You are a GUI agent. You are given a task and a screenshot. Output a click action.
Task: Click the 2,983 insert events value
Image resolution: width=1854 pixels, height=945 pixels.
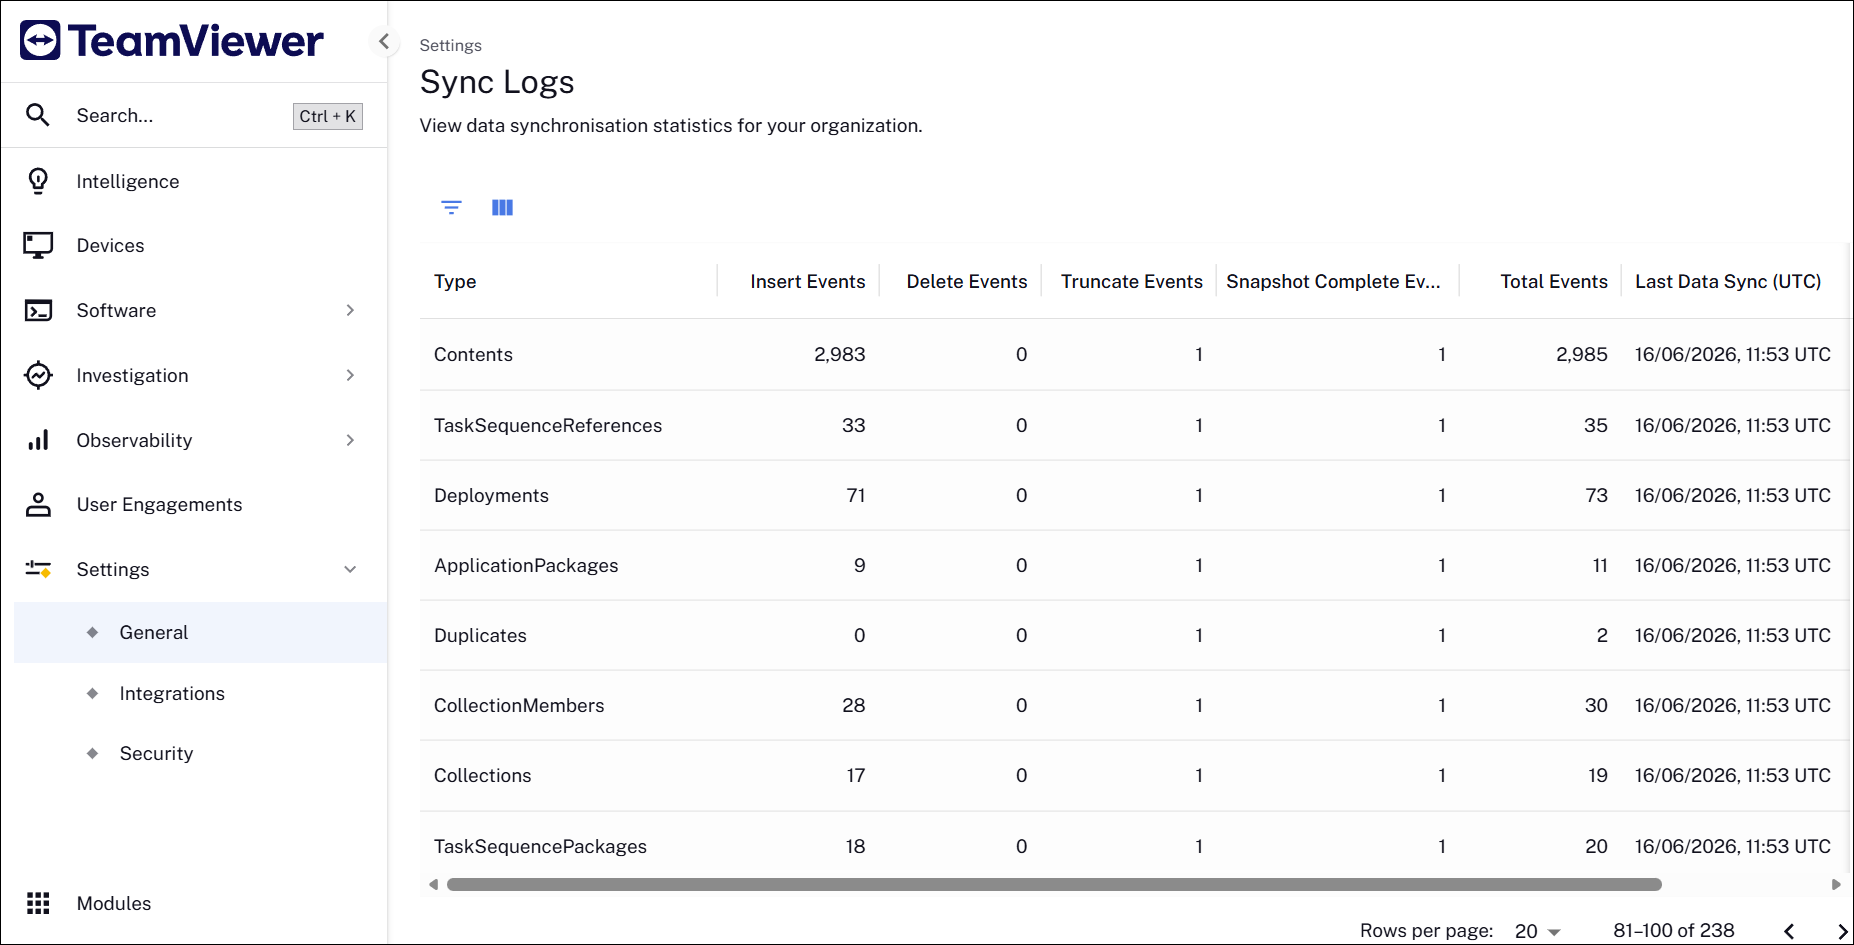tap(840, 354)
